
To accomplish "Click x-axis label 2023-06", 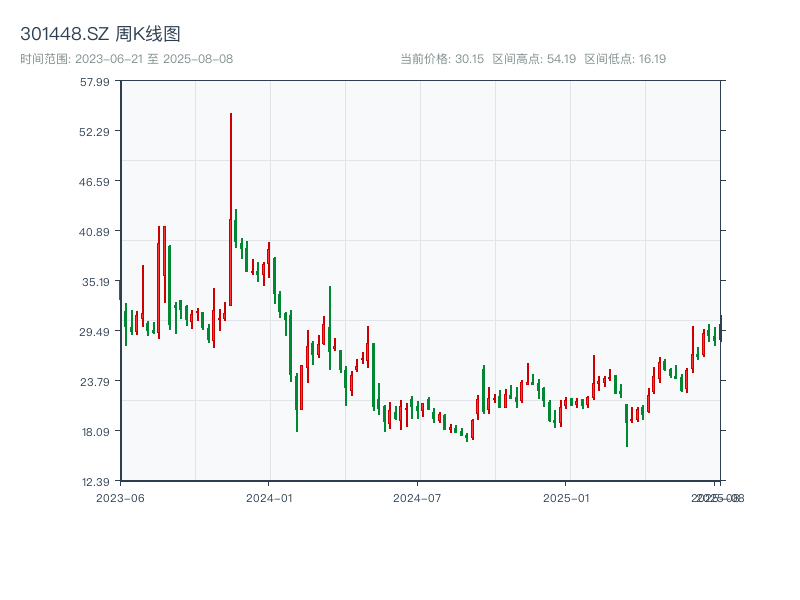I will pos(120,498).
